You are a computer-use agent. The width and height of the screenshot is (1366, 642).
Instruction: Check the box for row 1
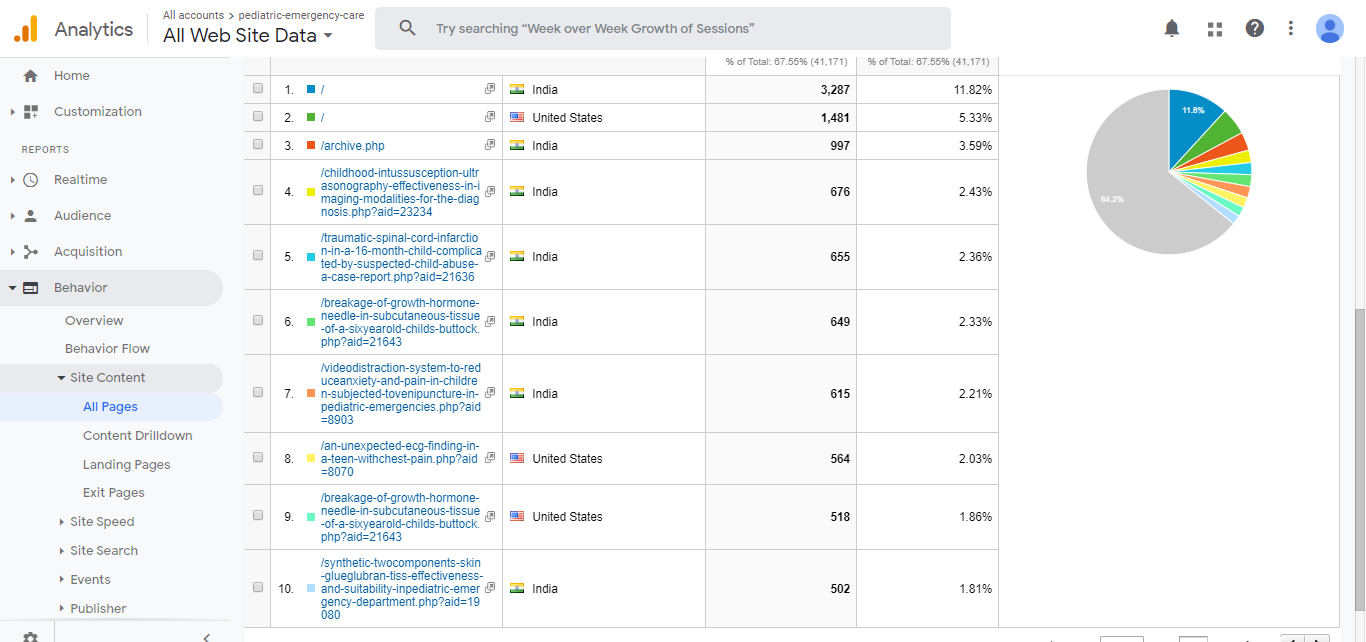pyautogui.click(x=258, y=89)
